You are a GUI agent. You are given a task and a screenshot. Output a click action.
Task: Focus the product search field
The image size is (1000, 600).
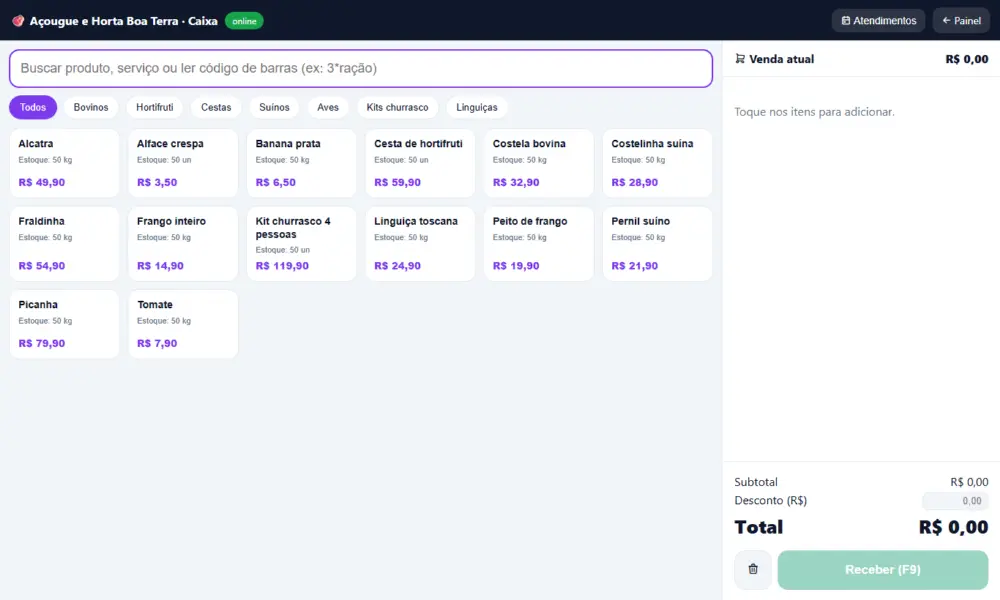click(x=361, y=68)
